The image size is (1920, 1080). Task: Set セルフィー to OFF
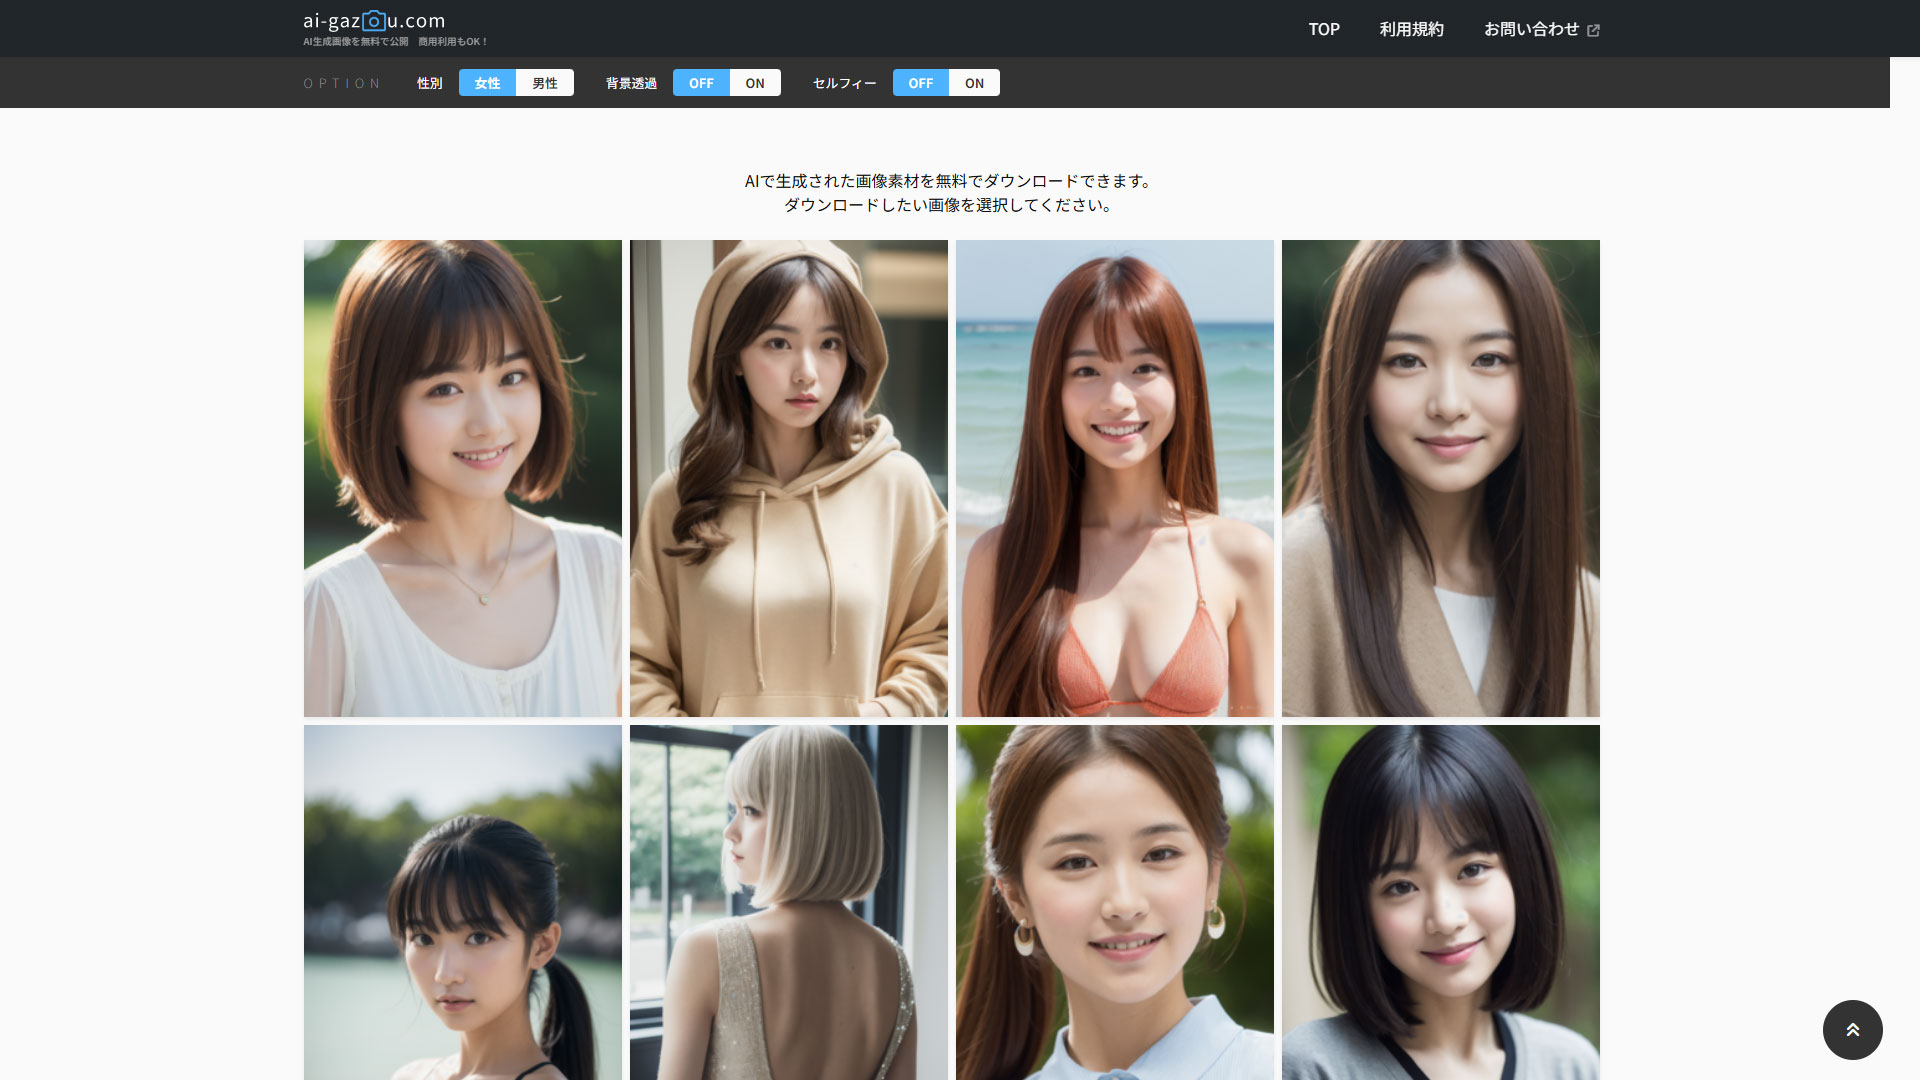click(x=921, y=83)
